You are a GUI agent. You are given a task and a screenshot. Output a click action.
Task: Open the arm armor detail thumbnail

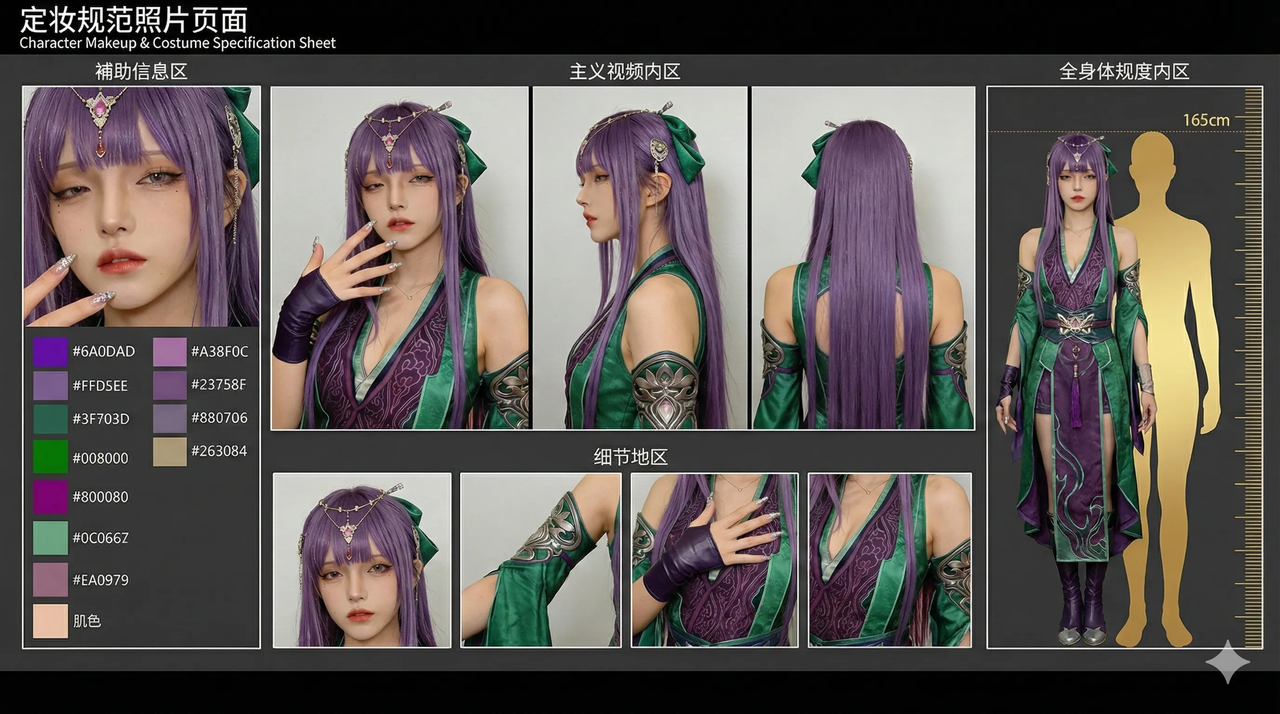click(540, 560)
